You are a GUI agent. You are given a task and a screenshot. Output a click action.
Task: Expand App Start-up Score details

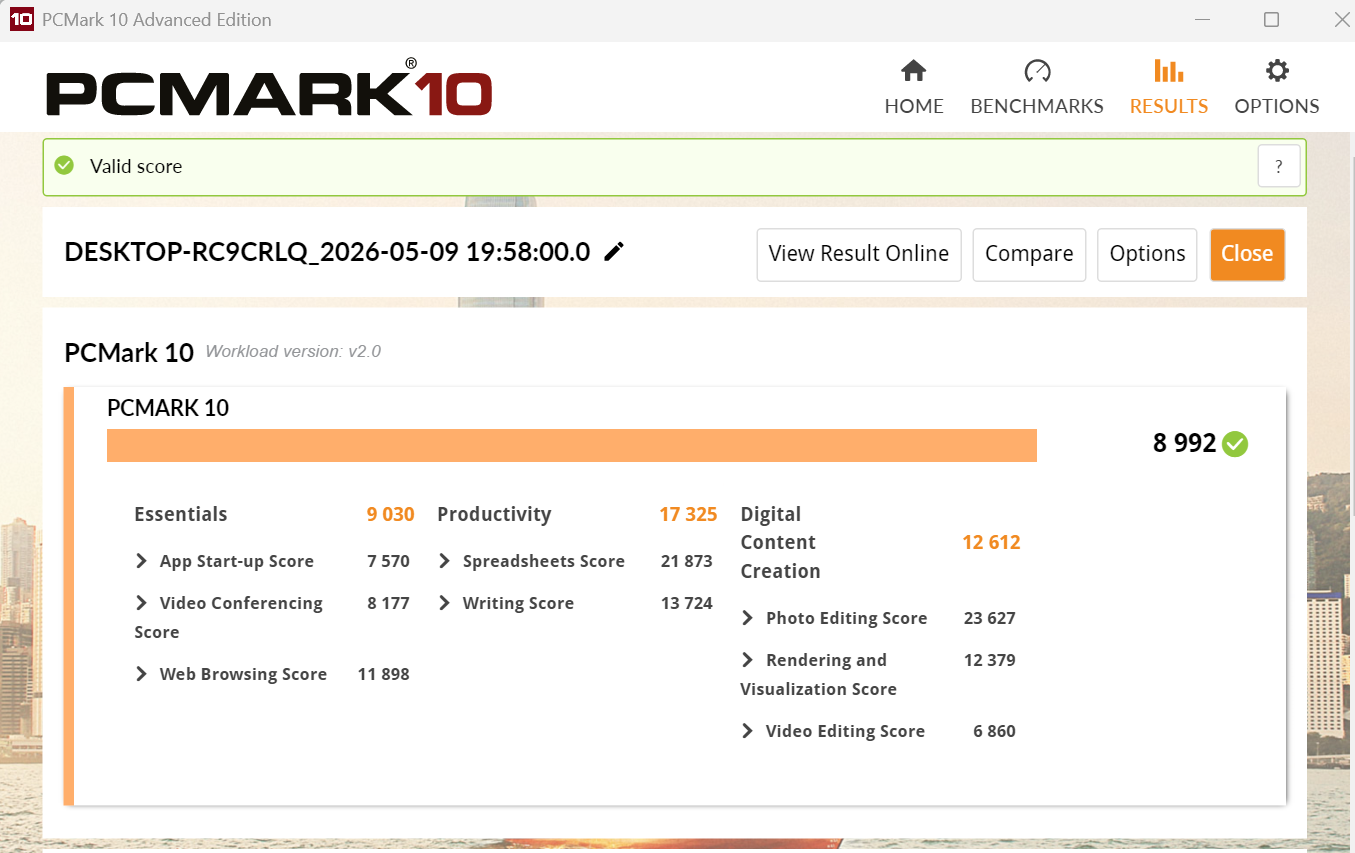pos(141,561)
